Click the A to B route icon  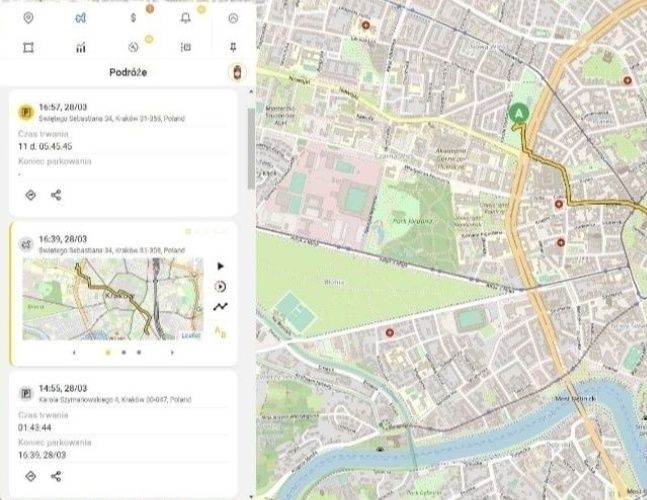(x=220, y=332)
